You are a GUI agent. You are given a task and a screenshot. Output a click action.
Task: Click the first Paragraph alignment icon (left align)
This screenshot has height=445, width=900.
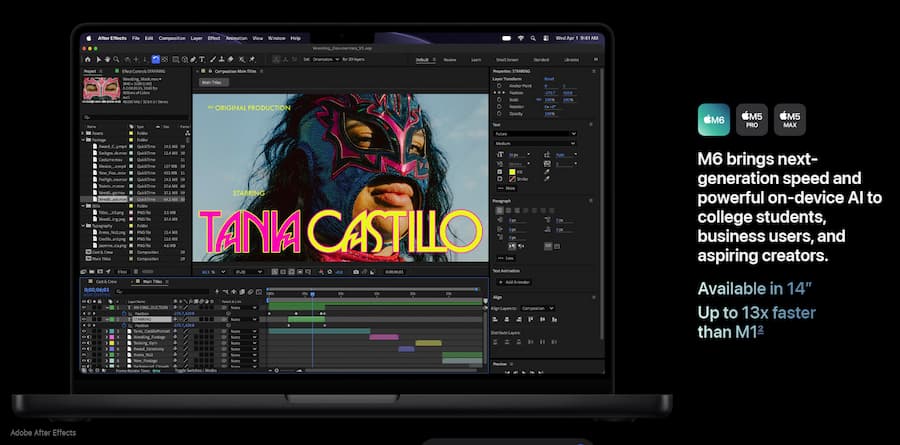coord(499,211)
